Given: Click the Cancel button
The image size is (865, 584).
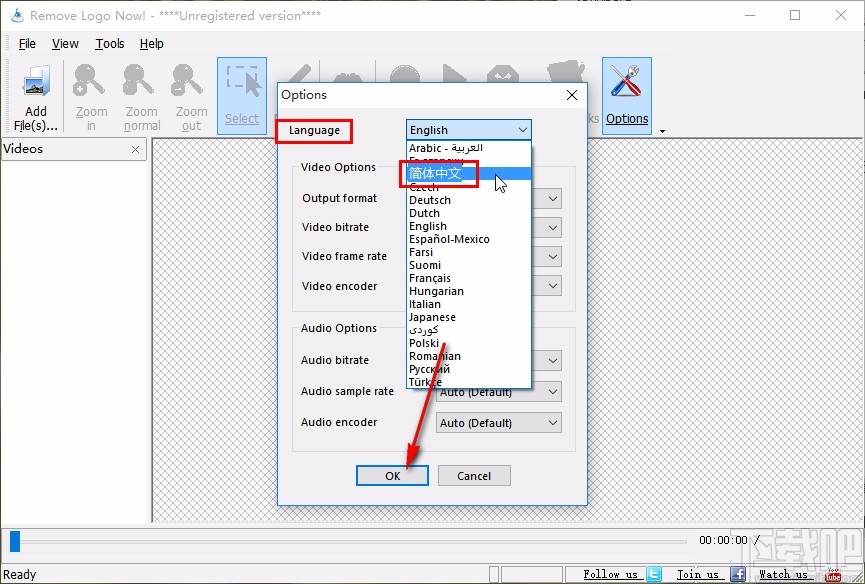Looking at the screenshot, I should [474, 475].
